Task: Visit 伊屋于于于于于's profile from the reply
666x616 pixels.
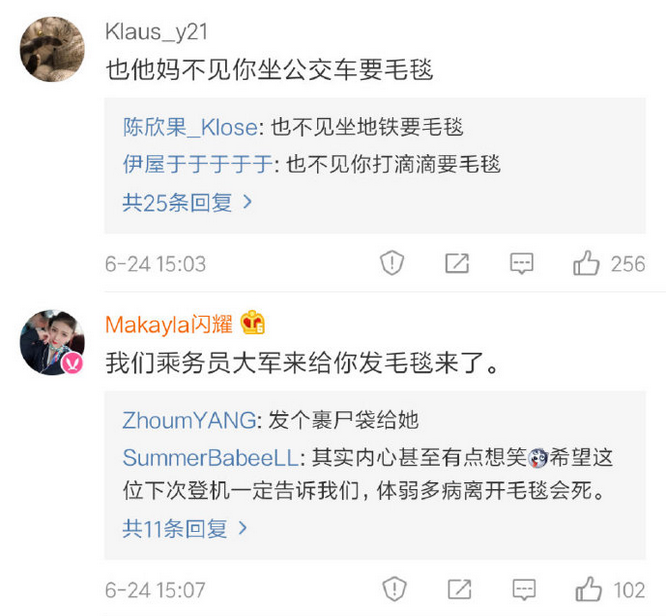Action: (x=197, y=165)
